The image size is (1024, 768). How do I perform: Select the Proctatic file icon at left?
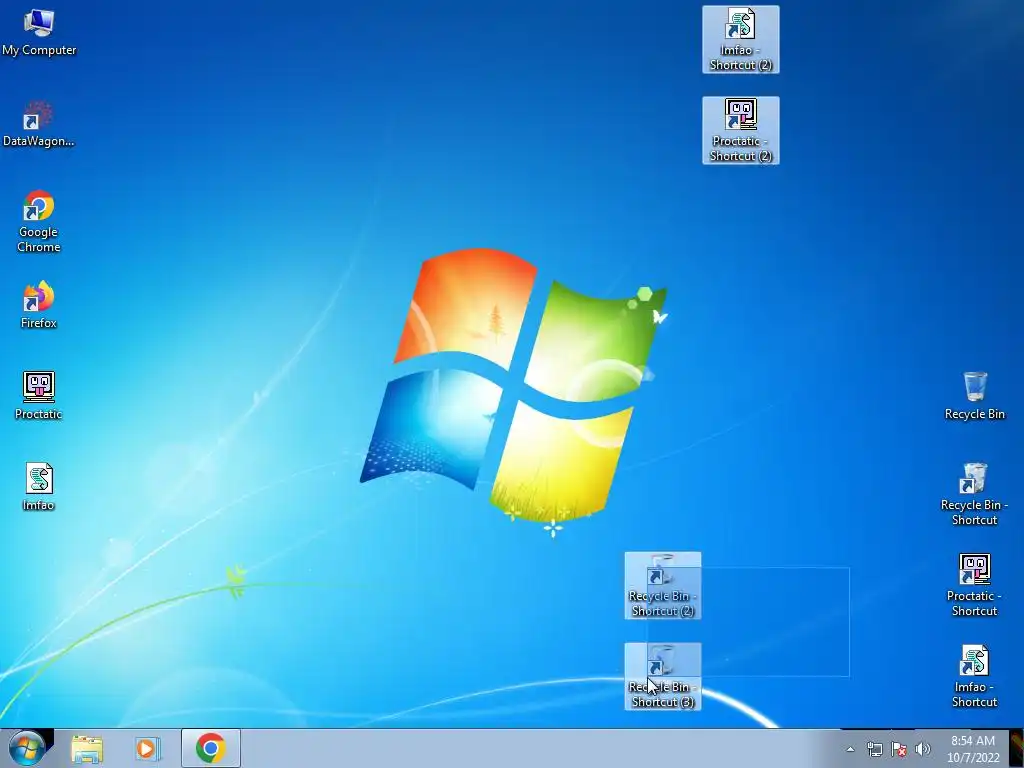point(39,396)
